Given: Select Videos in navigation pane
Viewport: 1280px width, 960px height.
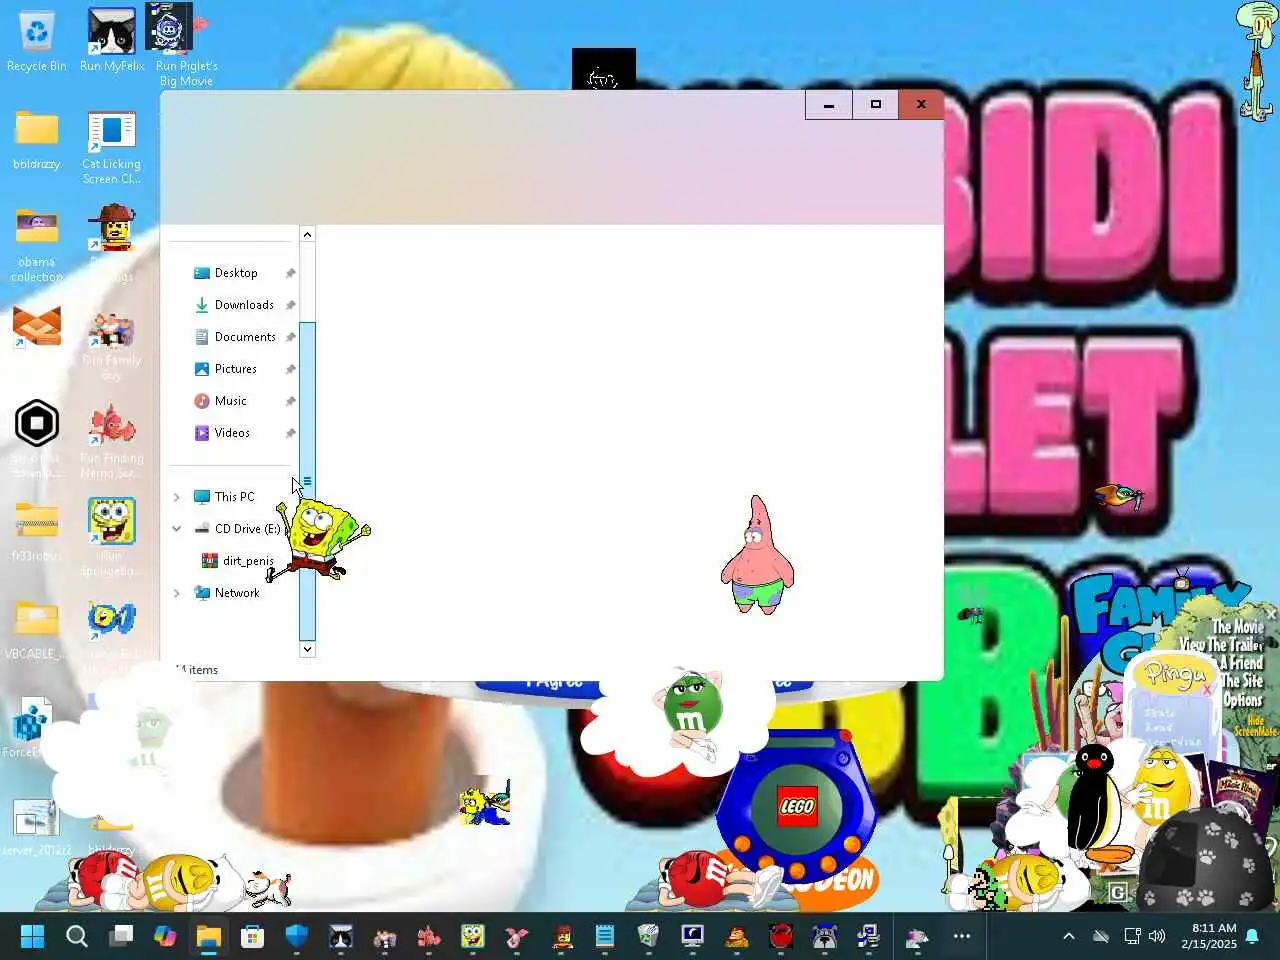Looking at the screenshot, I should (234, 433).
